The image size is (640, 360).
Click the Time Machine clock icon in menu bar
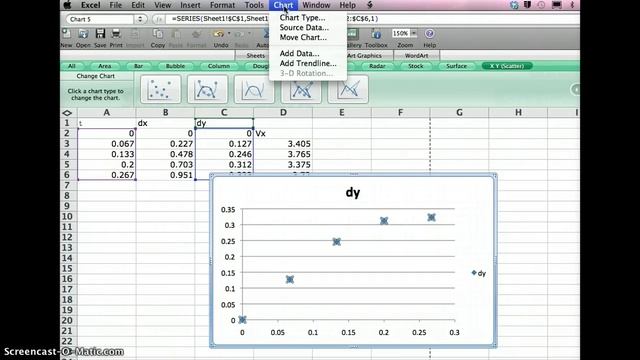click(x=541, y=5)
